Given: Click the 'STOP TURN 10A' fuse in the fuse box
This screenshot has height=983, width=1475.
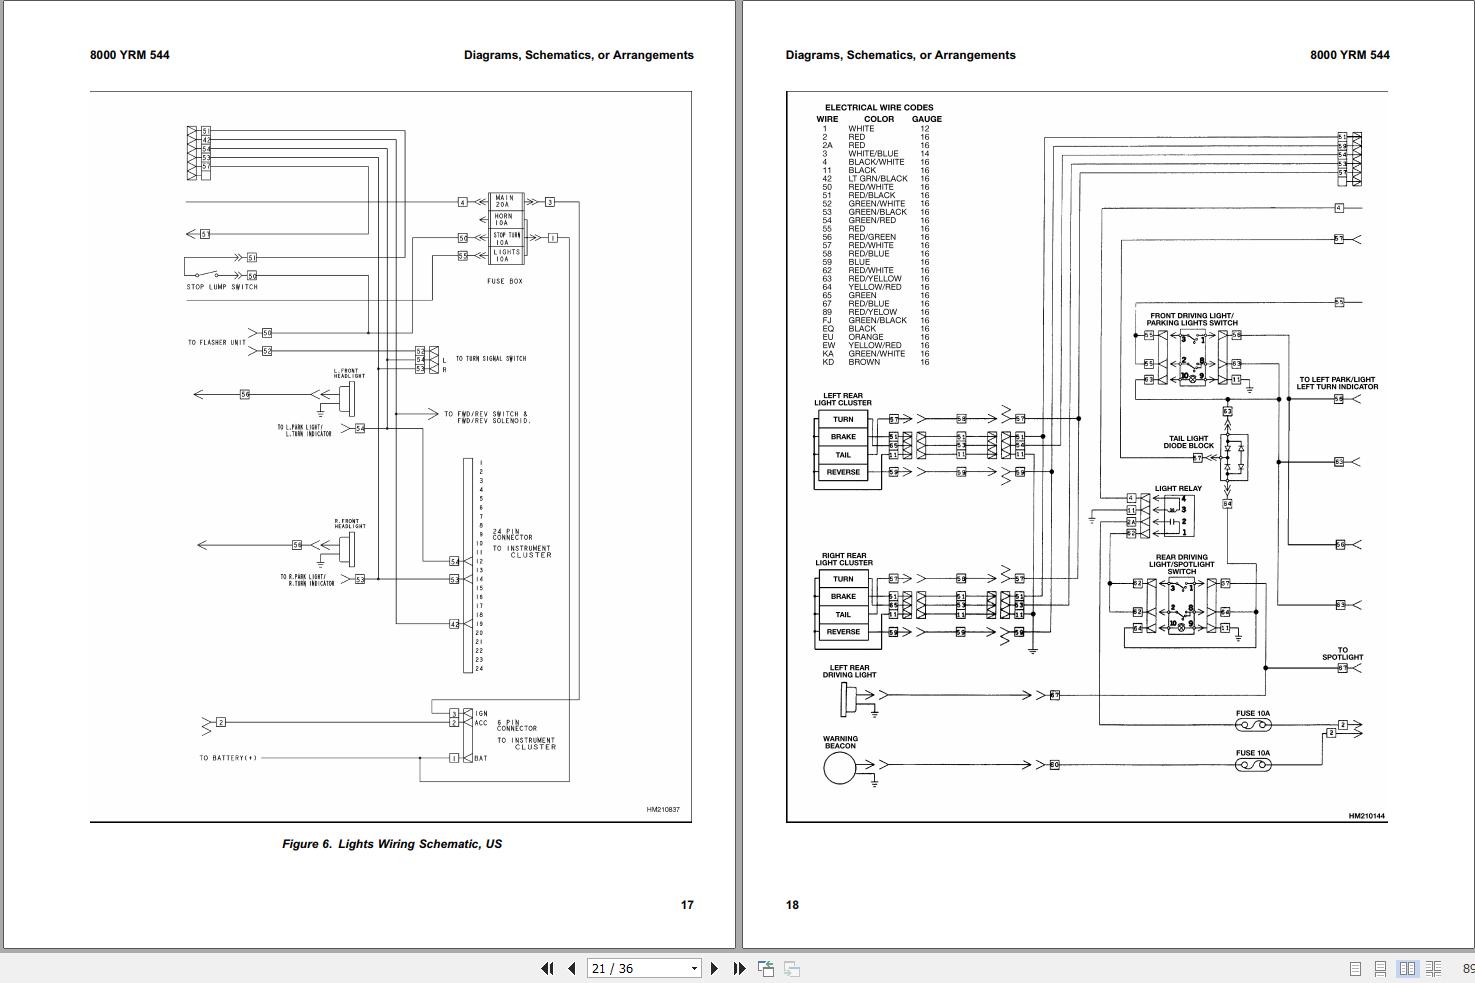Looking at the screenshot, I should coord(507,238).
